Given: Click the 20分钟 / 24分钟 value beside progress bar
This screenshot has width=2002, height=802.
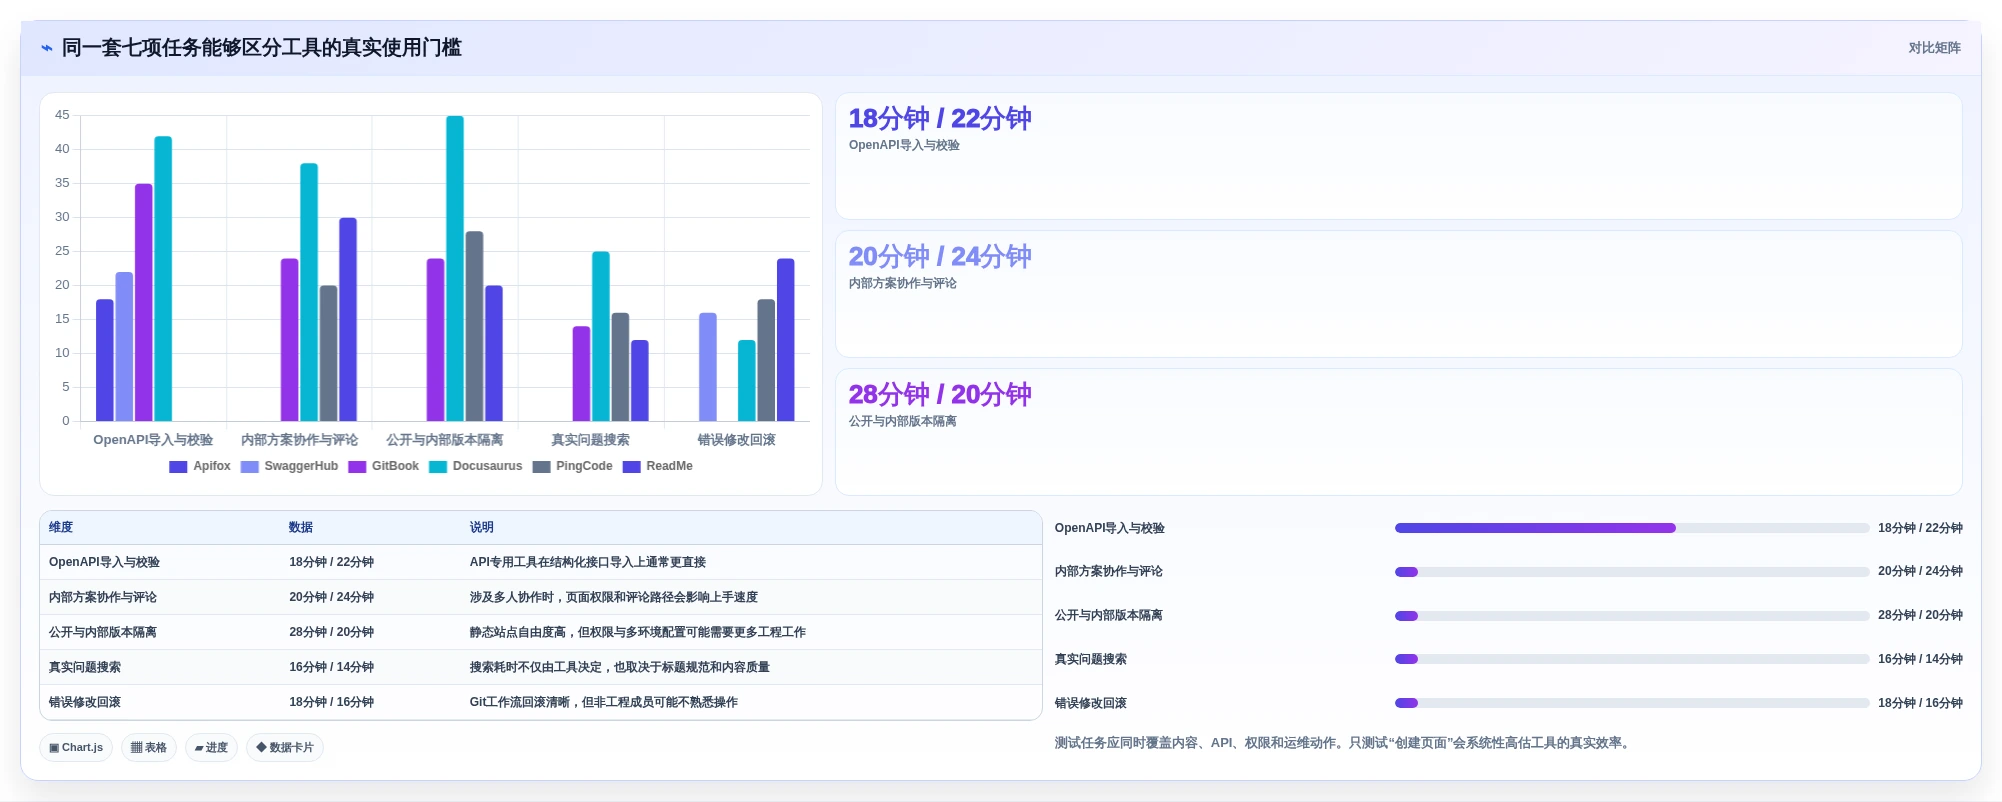Looking at the screenshot, I should point(1920,572).
